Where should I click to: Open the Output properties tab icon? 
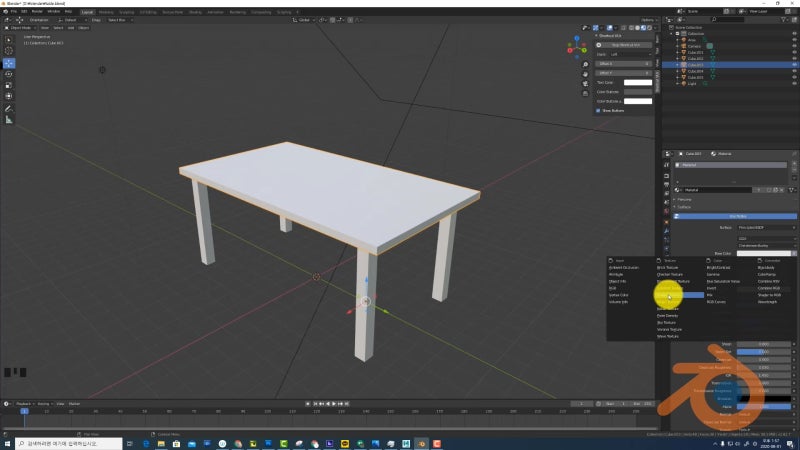(x=666, y=184)
